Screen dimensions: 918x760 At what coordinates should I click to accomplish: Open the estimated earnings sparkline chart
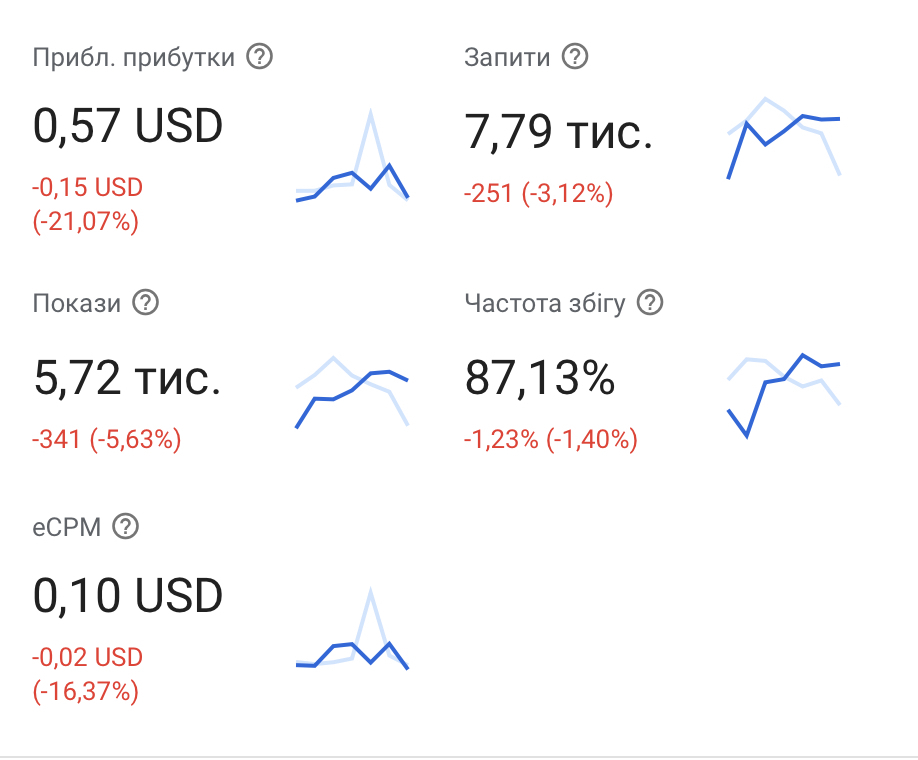pos(352,157)
